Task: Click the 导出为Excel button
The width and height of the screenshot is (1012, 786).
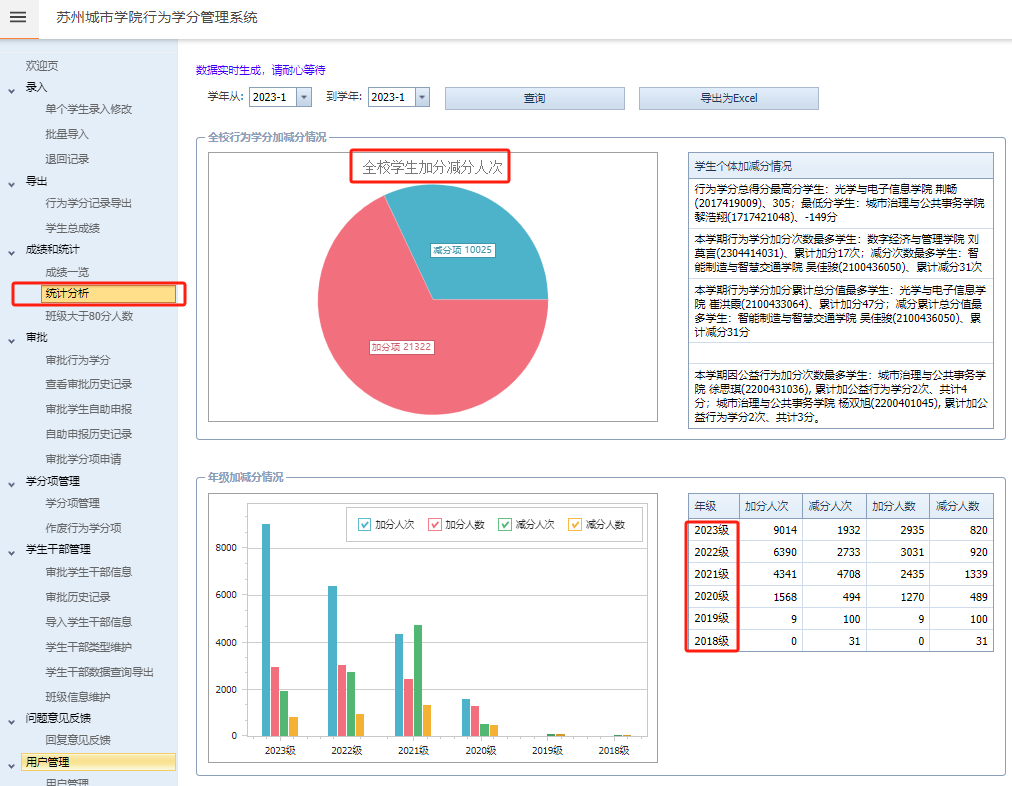Action: 728,98
